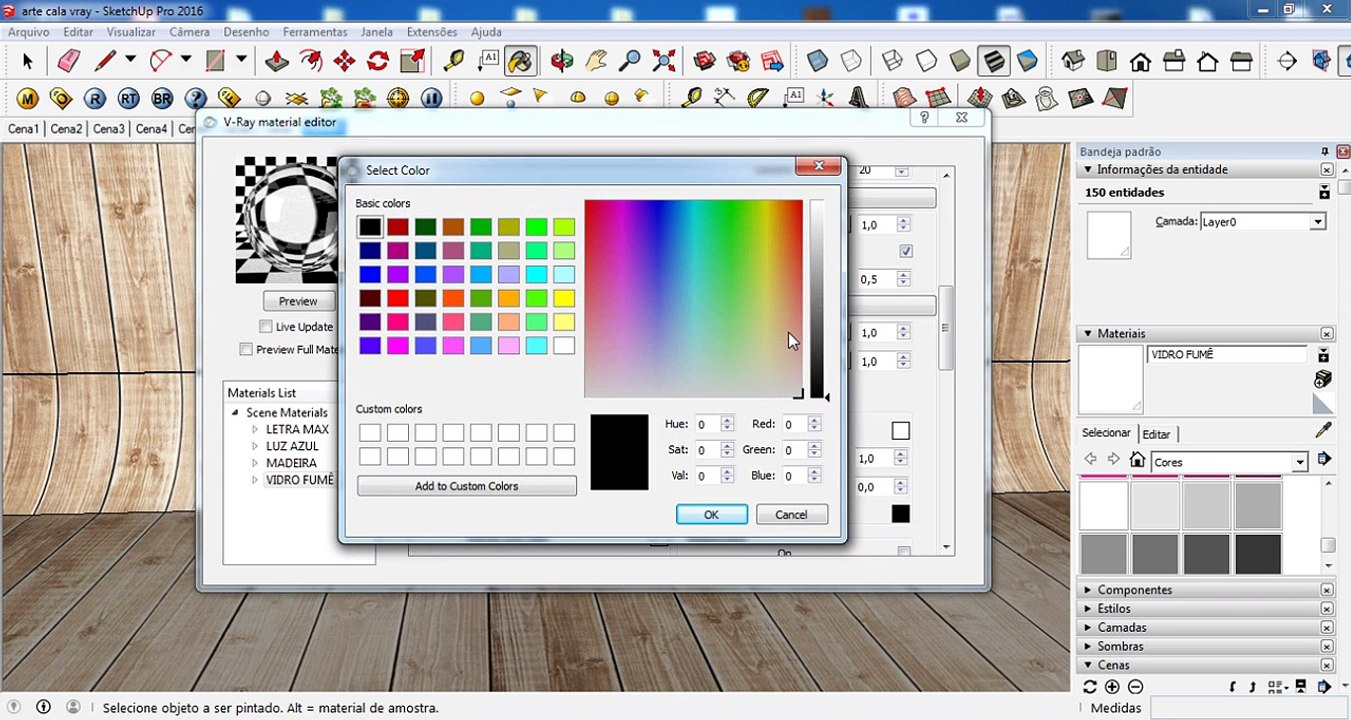Toggle the Live Update checkbox
Screen dimensions: 1351x720
tap(265, 327)
